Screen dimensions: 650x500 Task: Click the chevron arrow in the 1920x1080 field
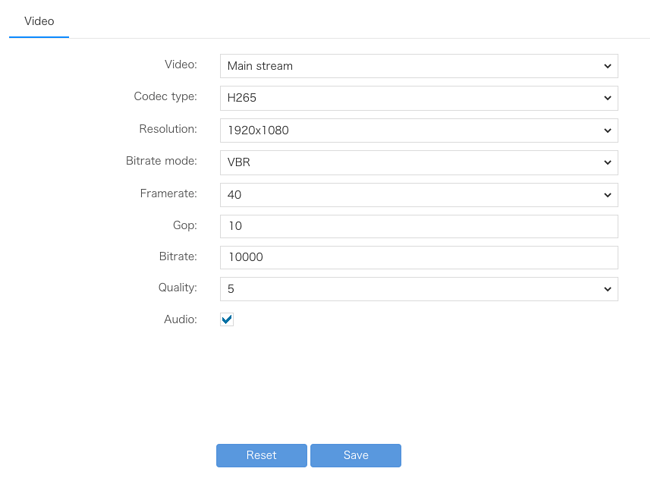point(607,130)
